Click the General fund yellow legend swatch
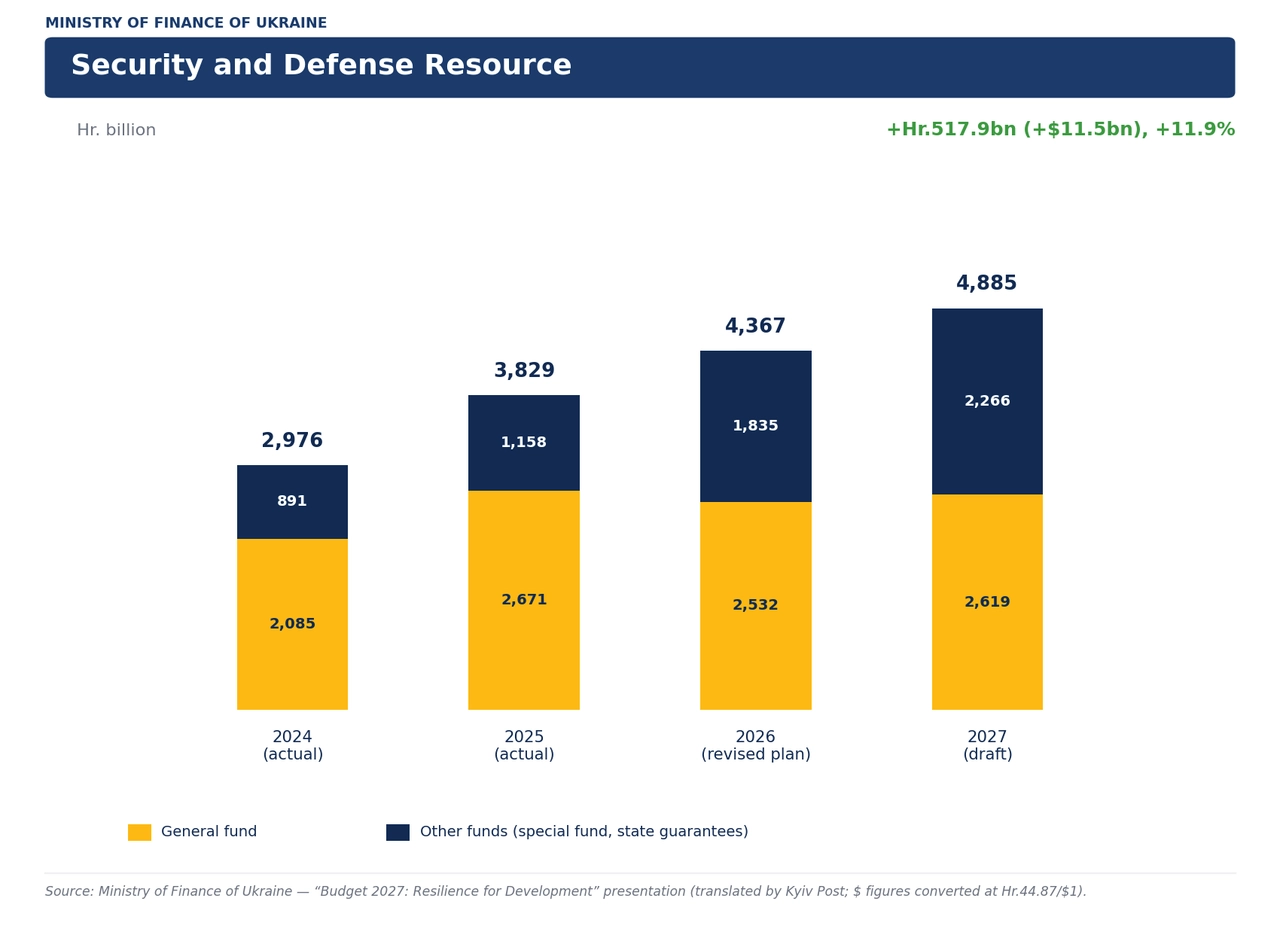The height and width of the screenshot is (934, 1280). click(139, 832)
